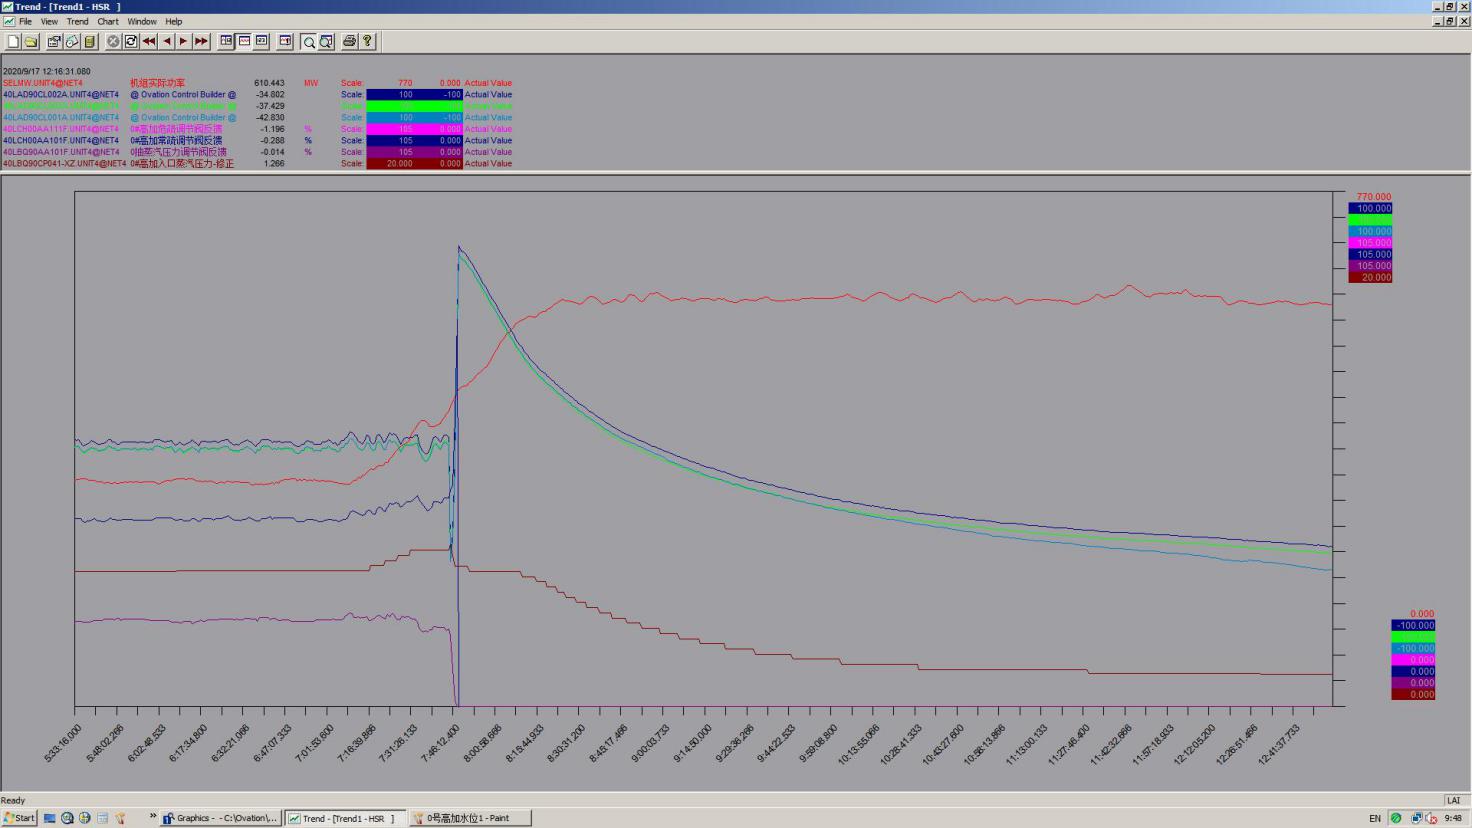This screenshot has width=1472, height=828.
Task: Click the purple scale swatch for 40LBQ90AA101F
Action: (x=414, y=152)
